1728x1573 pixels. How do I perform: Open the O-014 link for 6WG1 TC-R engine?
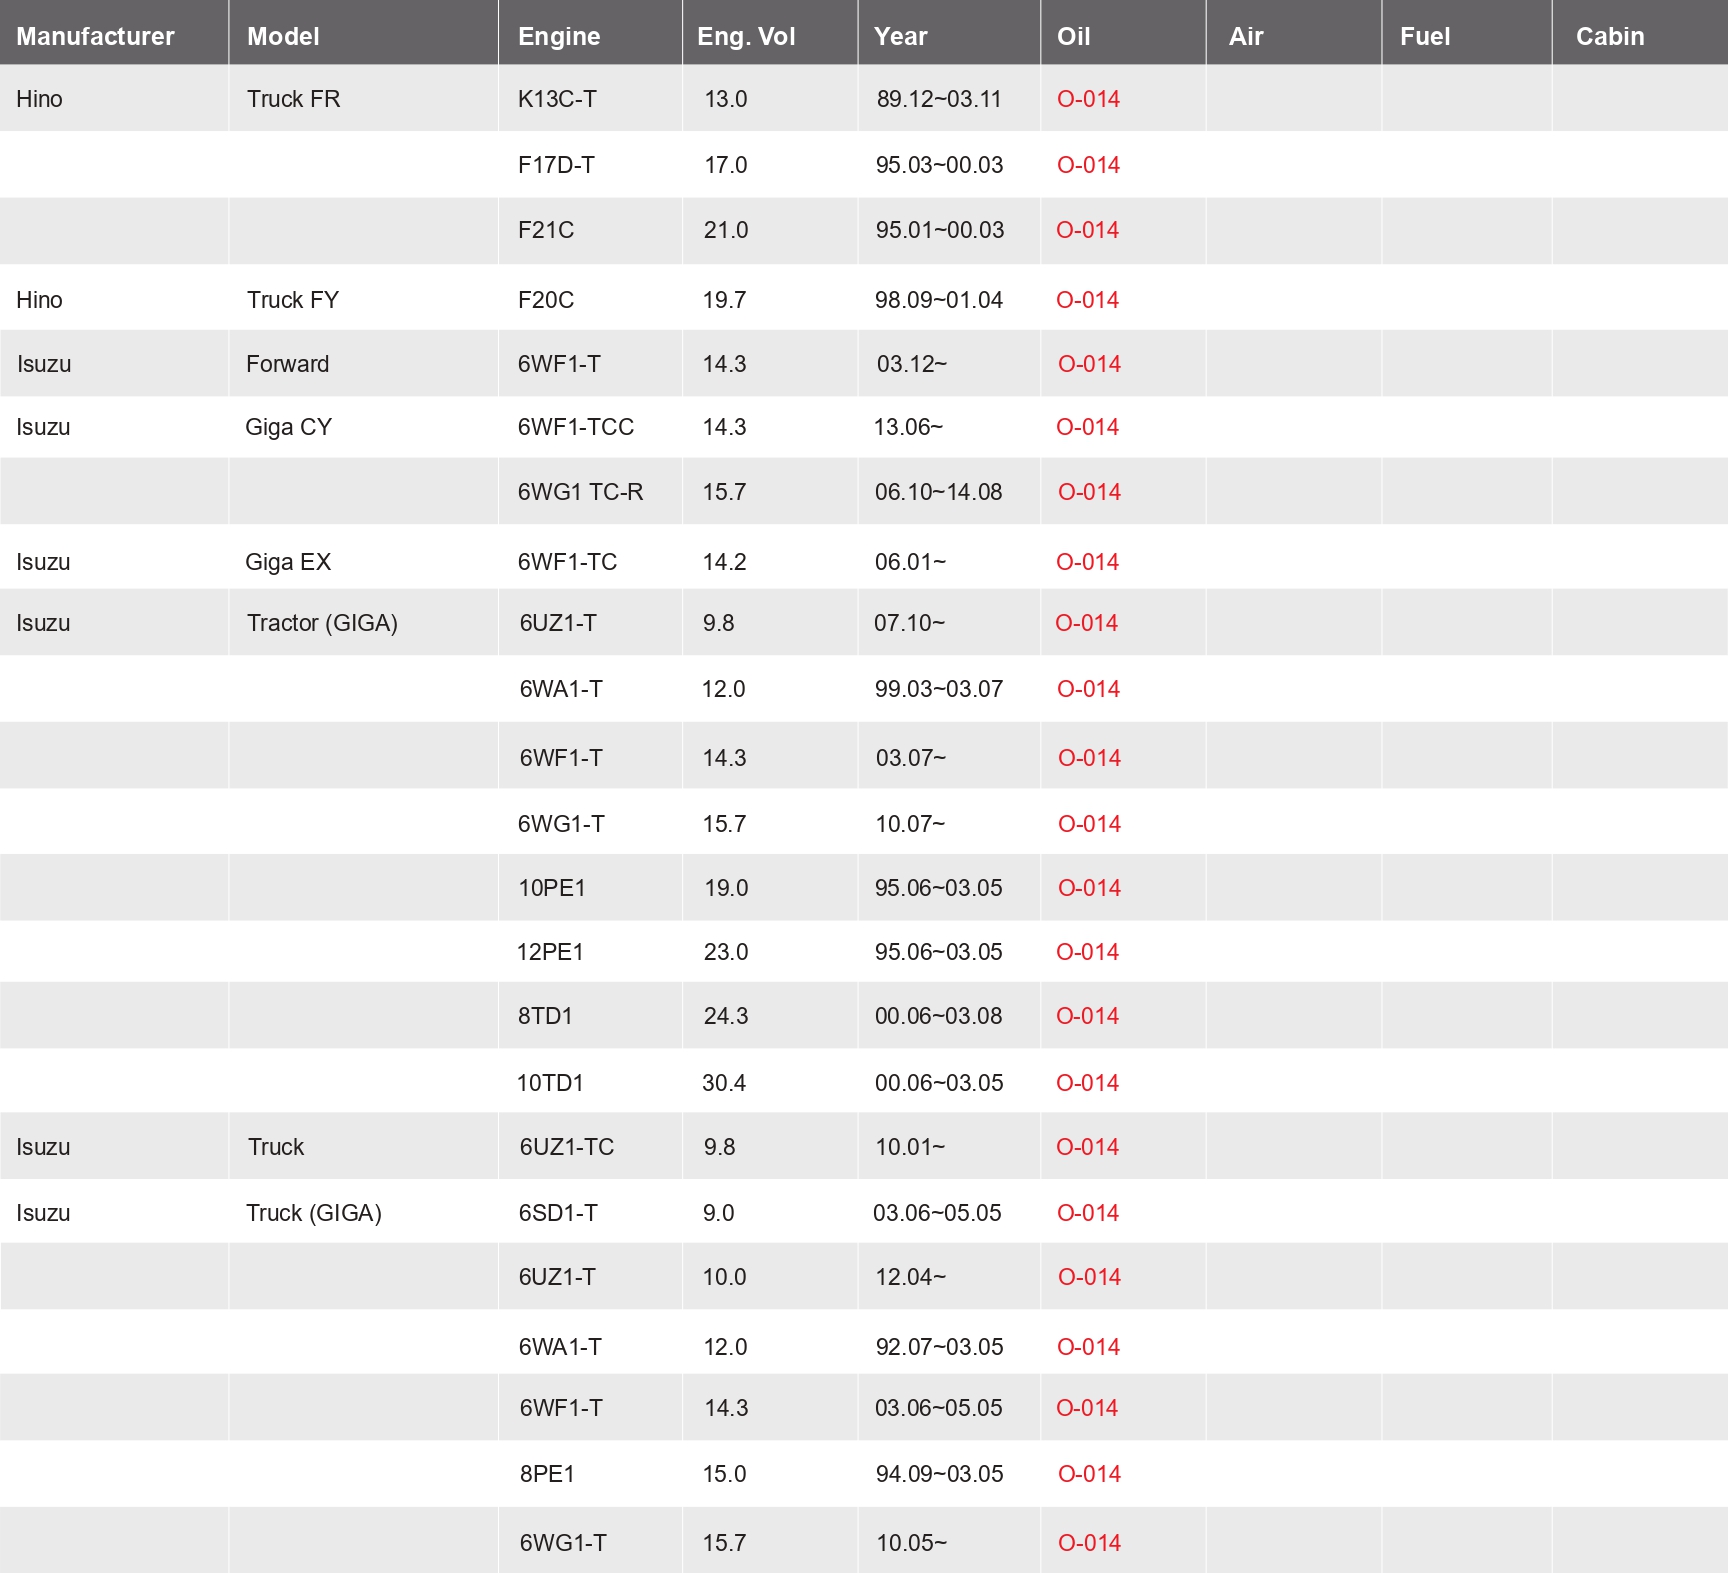click(1089, 492)
